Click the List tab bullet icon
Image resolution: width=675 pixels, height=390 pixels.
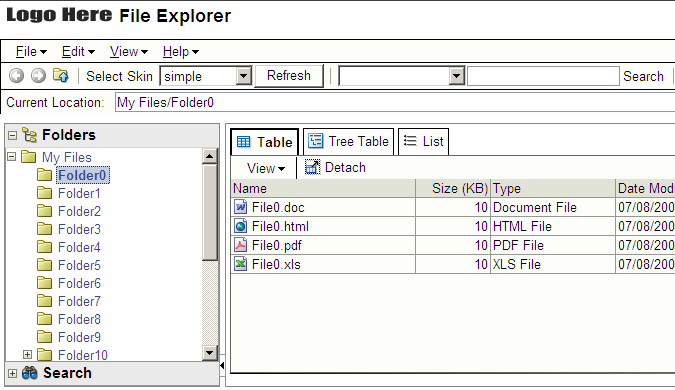[x=410, y=141]
